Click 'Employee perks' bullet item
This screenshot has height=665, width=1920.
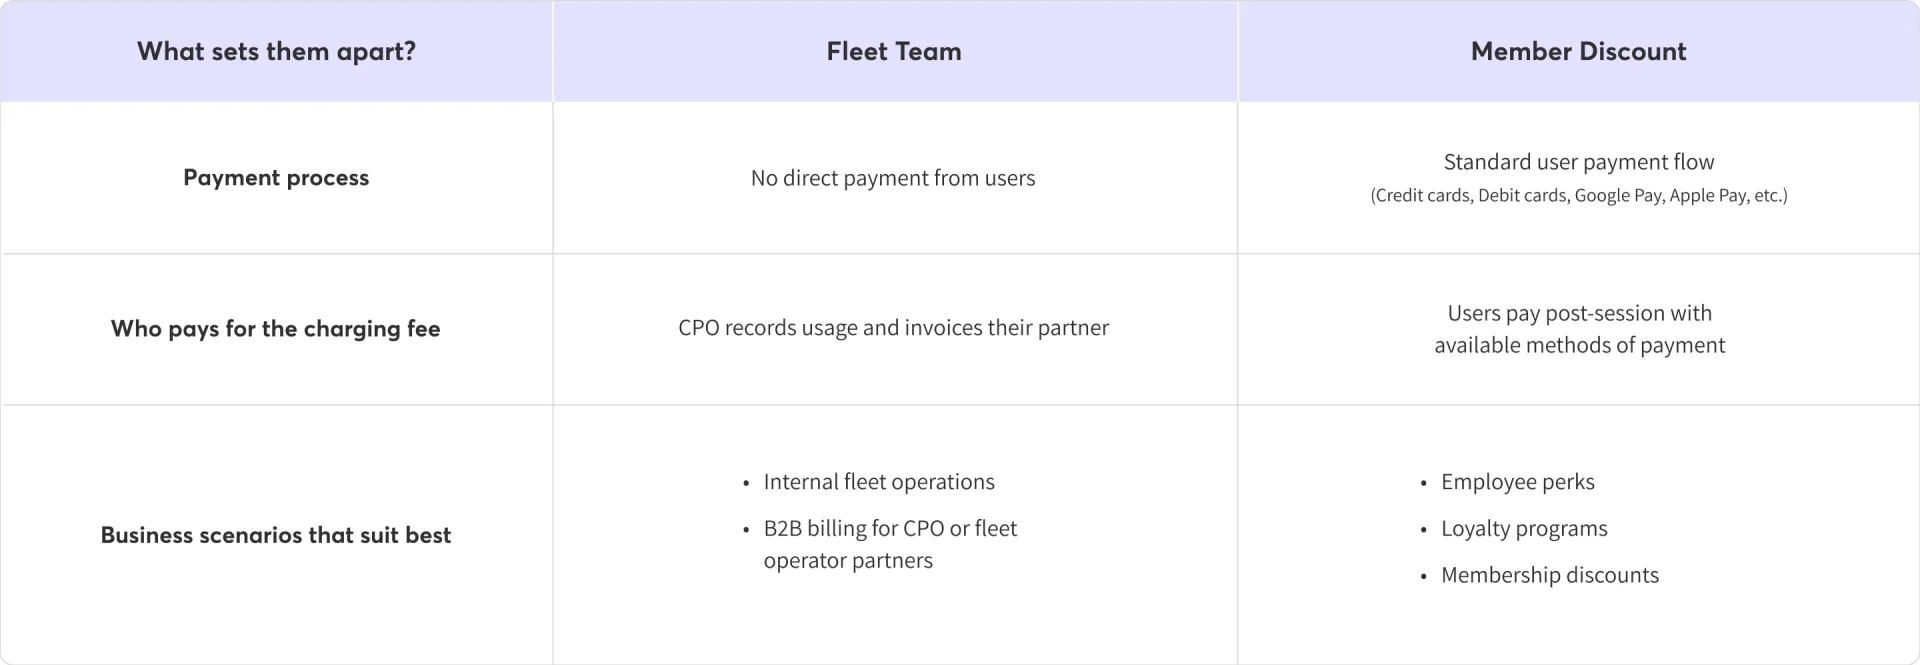click(x=1518, y=482)
